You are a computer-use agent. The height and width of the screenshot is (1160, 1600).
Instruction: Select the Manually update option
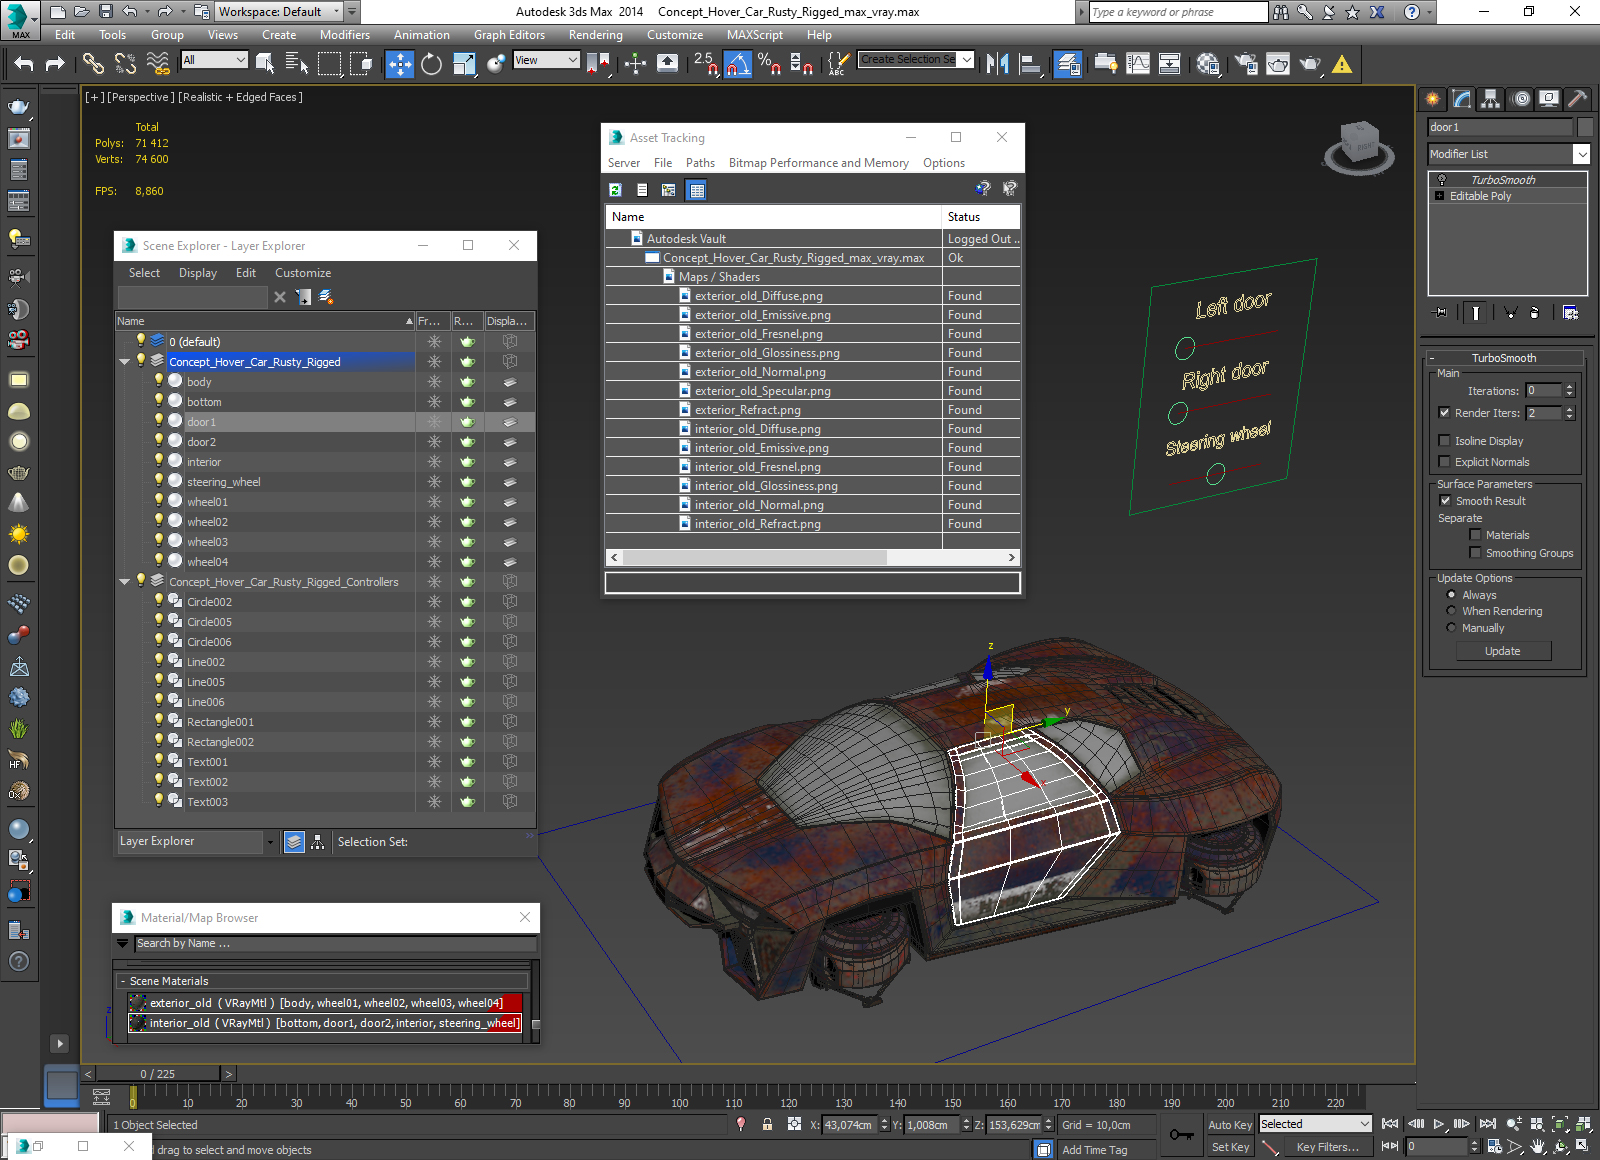(x=1451, y=628)
